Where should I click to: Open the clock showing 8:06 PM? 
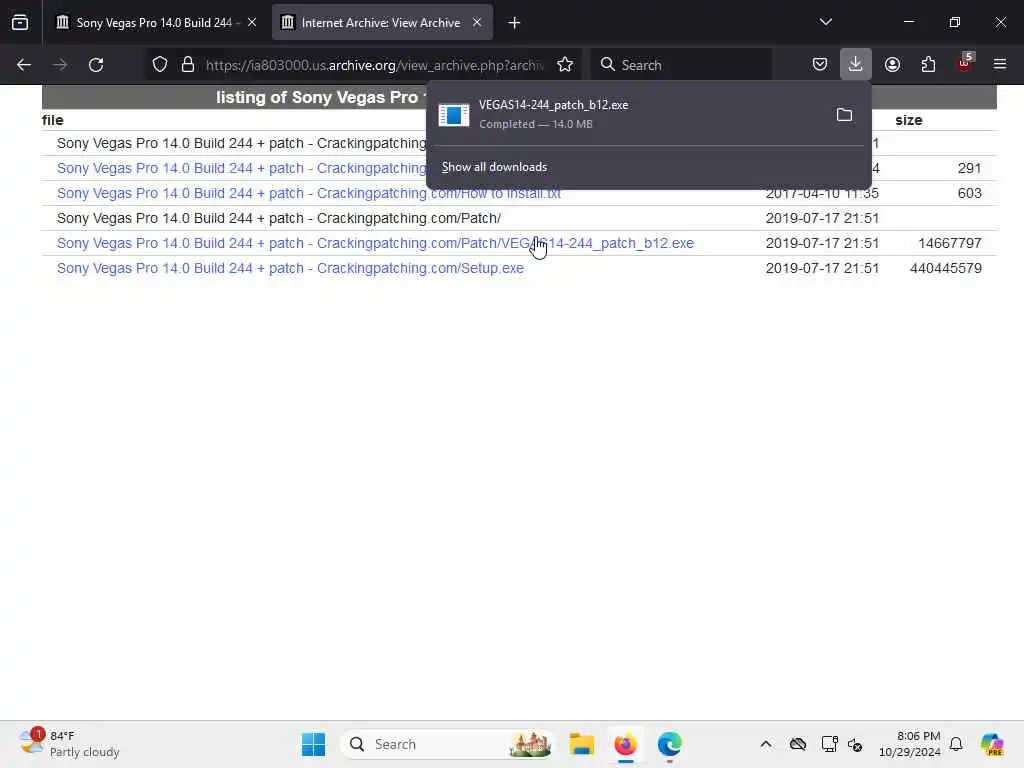coord(910,744)
